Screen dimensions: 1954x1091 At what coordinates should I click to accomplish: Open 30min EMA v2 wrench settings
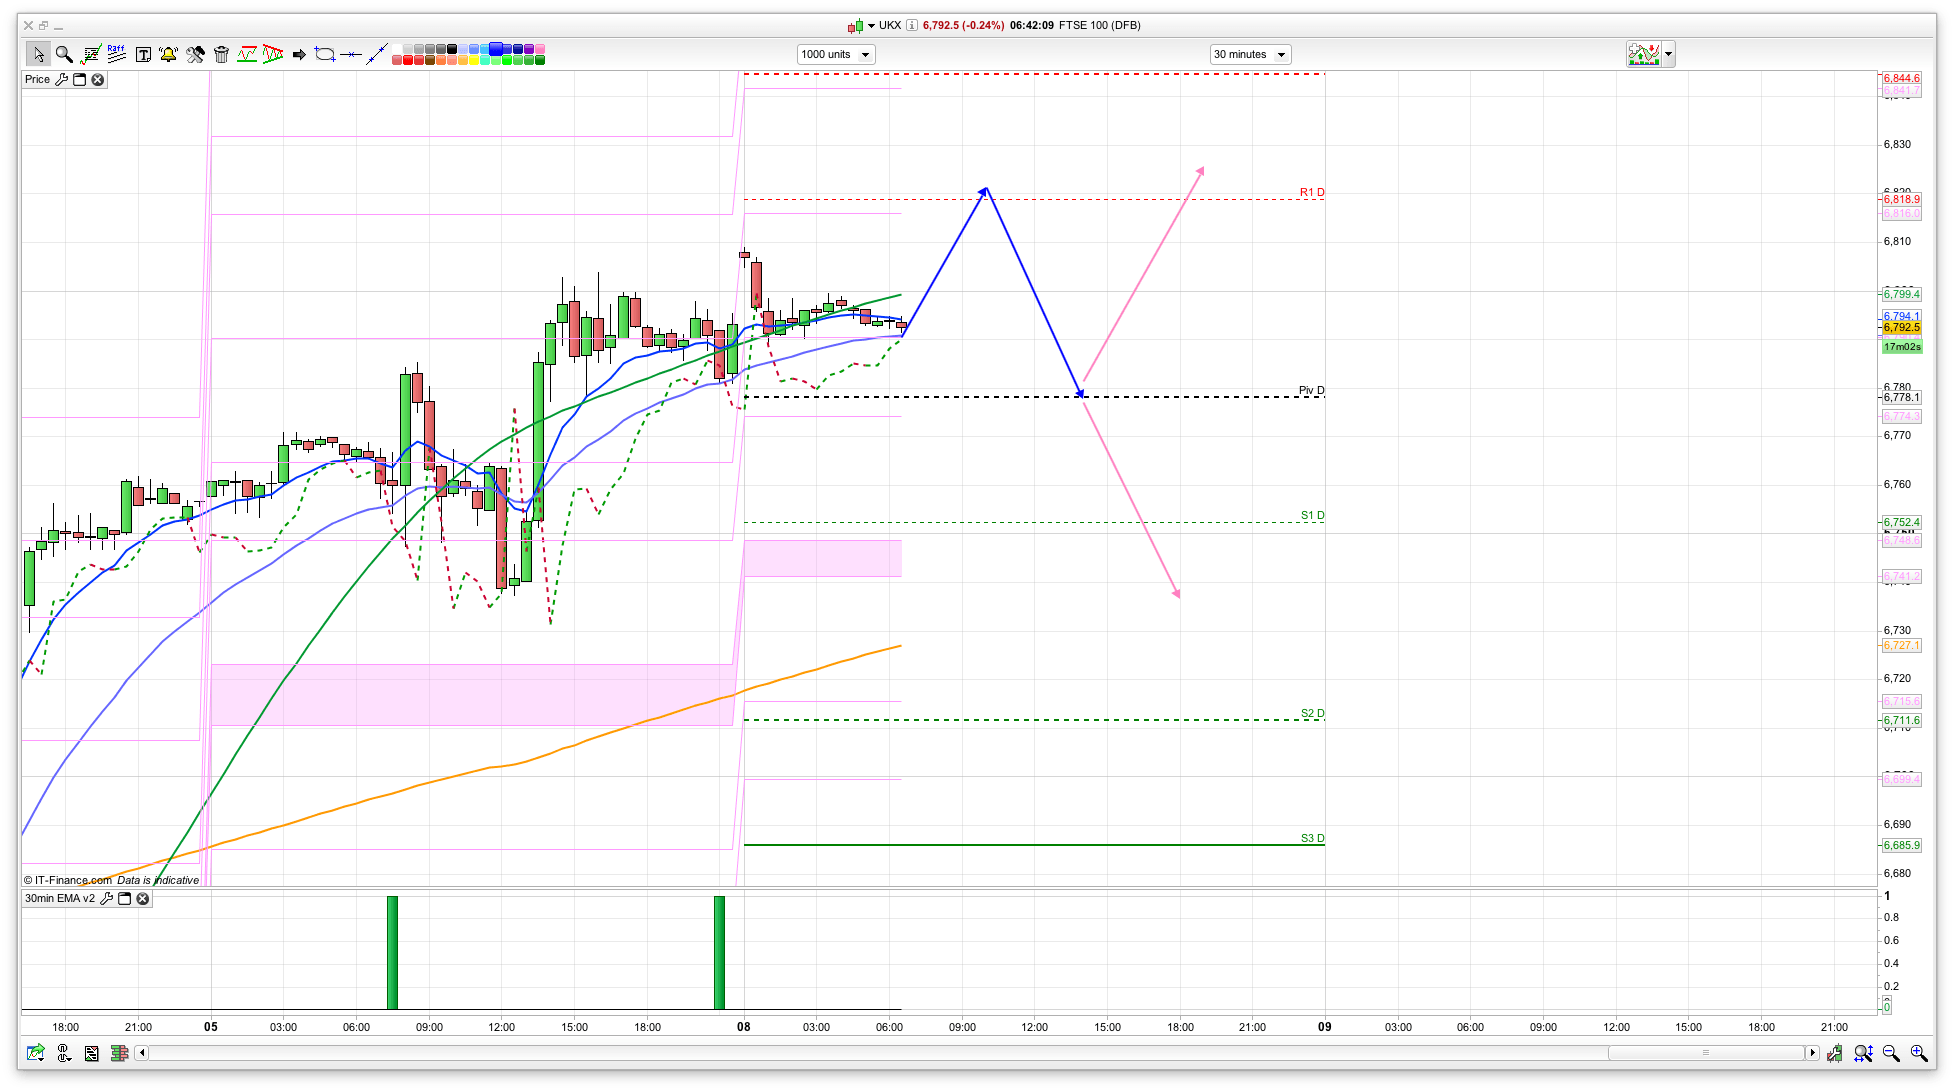click(x=106, y=898)
